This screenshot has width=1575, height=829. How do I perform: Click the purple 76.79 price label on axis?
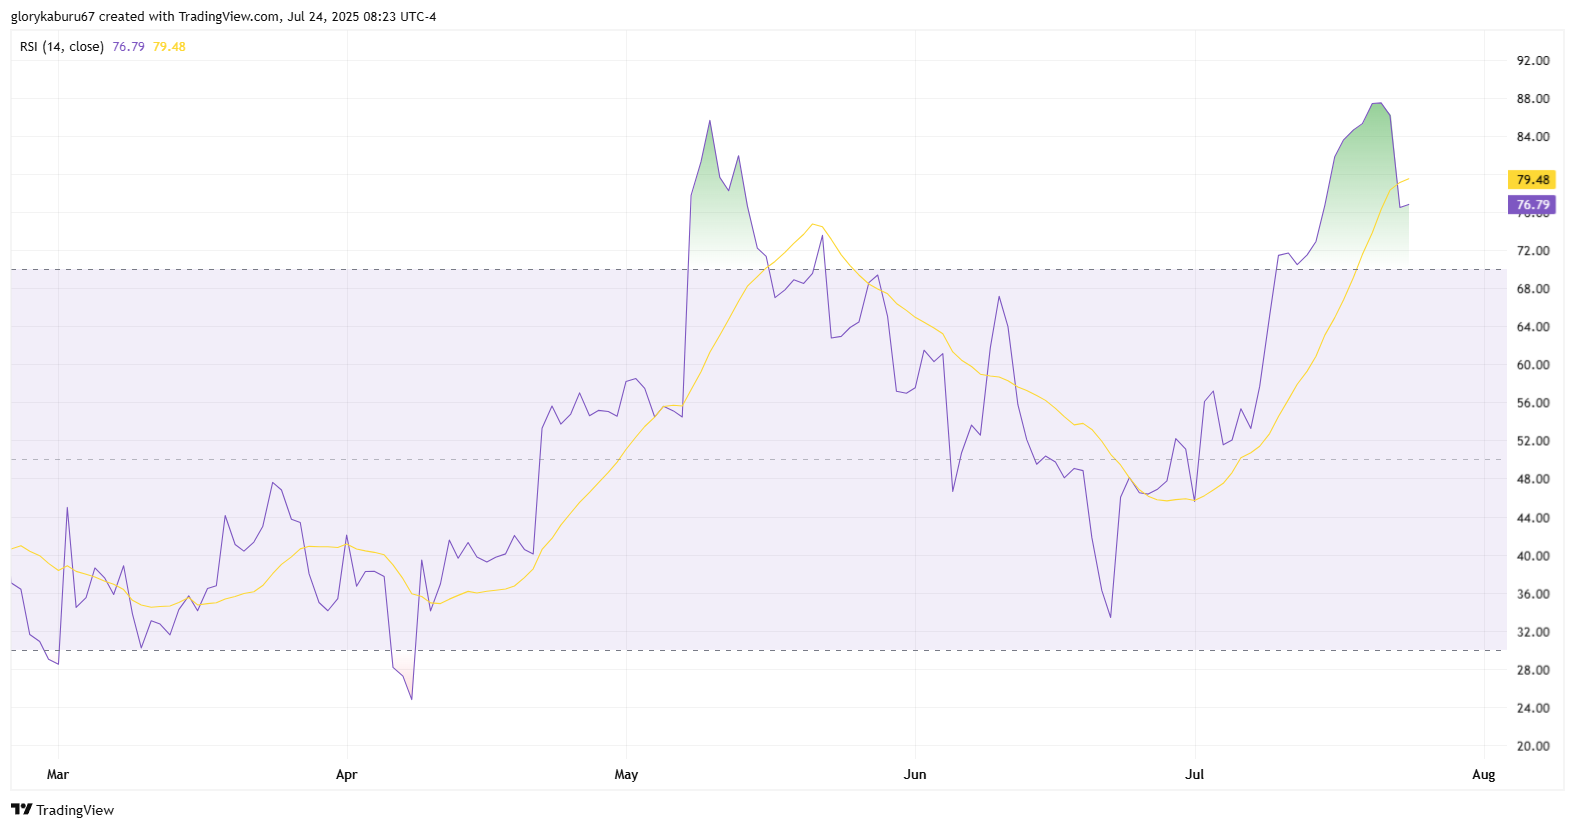pyautogui.click(x=1532, y=205)
